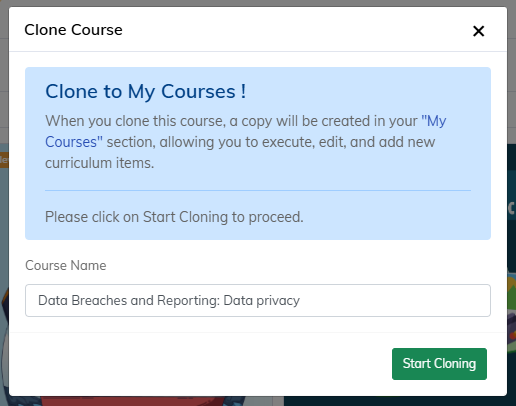
Task: Click the Start Cloning button
Action: pyautogui.click(x=439, y=364)
